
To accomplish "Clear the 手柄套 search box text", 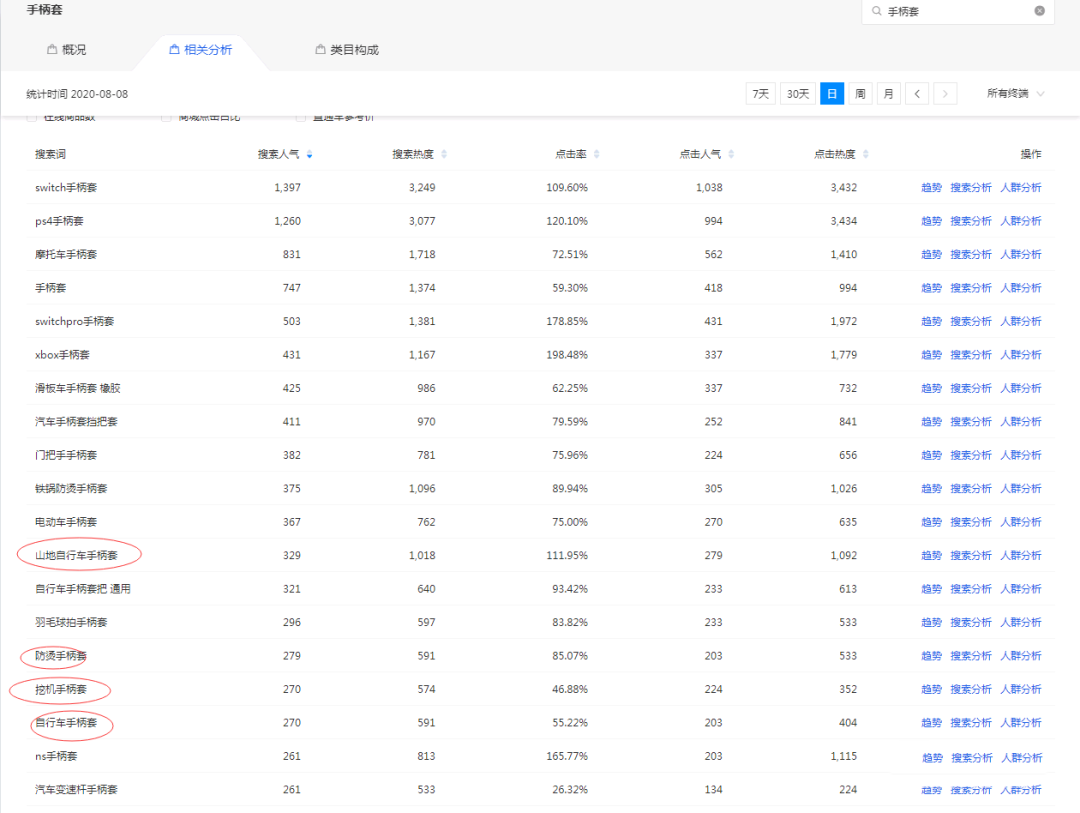I will coord(1039,11).
